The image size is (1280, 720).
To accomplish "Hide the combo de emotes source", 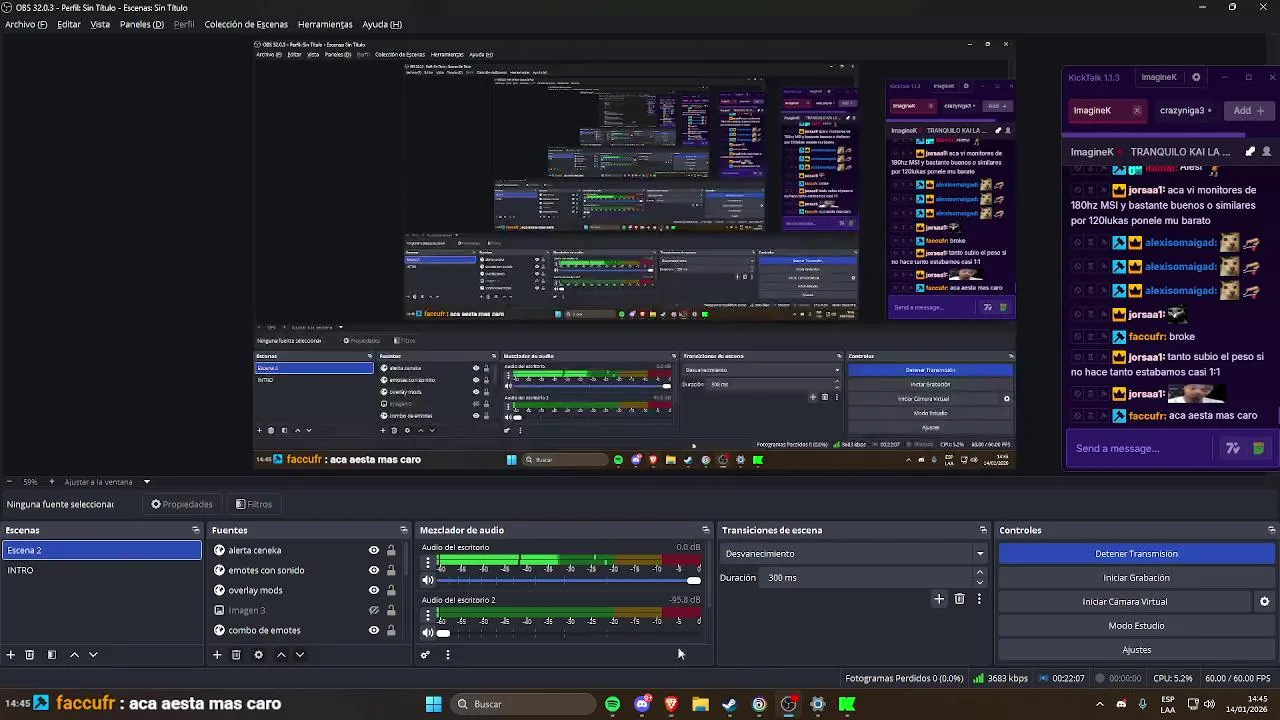I will pos(374,630).
